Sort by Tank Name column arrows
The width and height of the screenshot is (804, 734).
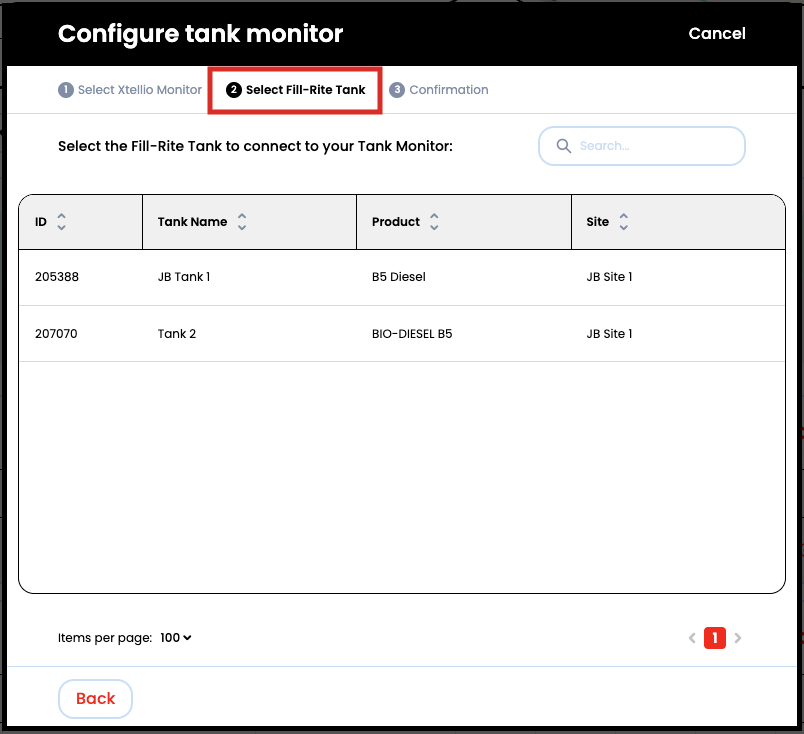click(242, 222)
